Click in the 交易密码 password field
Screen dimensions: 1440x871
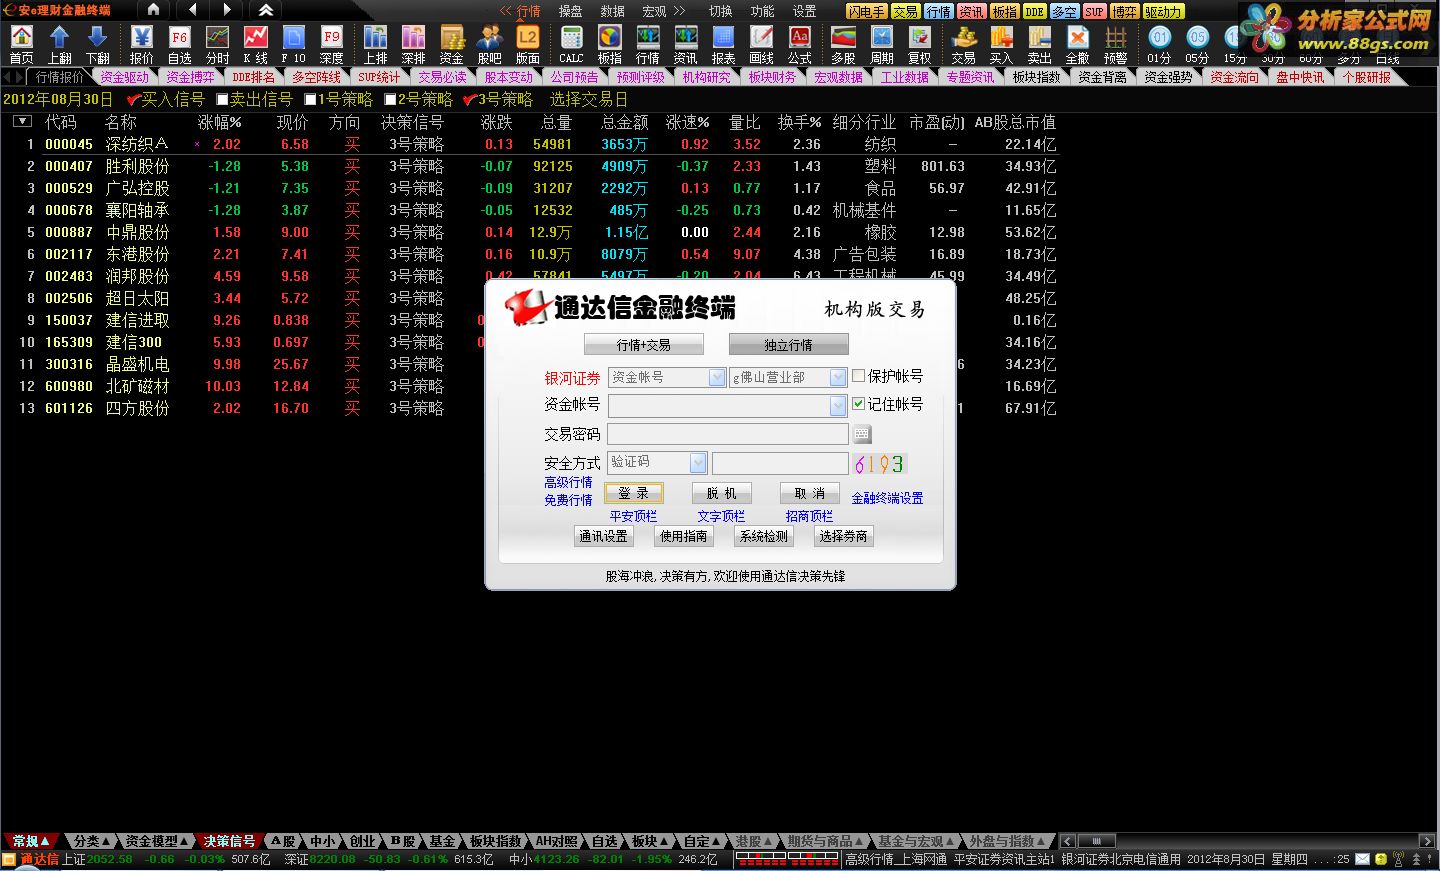(x=728, y=434)
